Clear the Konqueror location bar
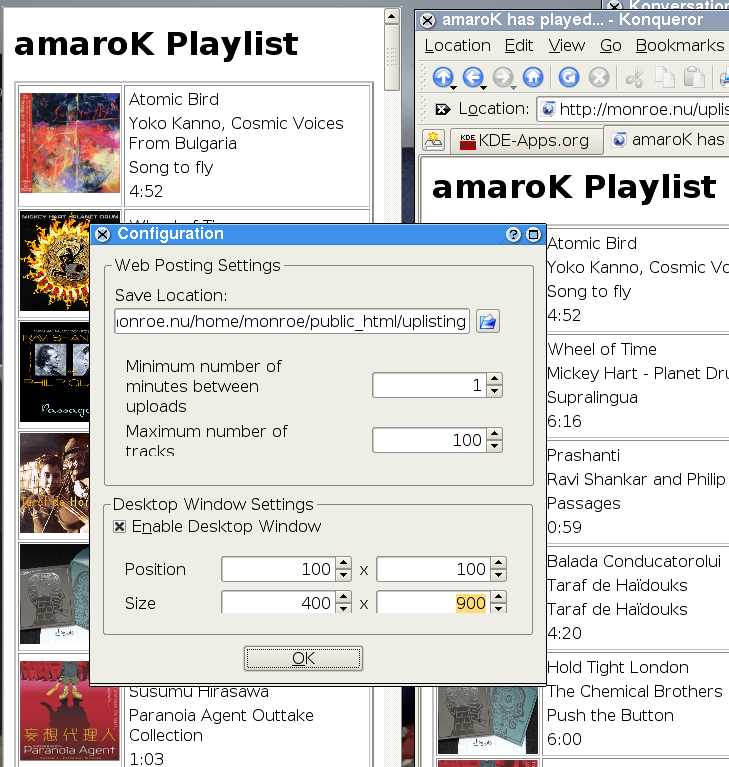Viewport: 729px width, 767px height. point(442,109)
